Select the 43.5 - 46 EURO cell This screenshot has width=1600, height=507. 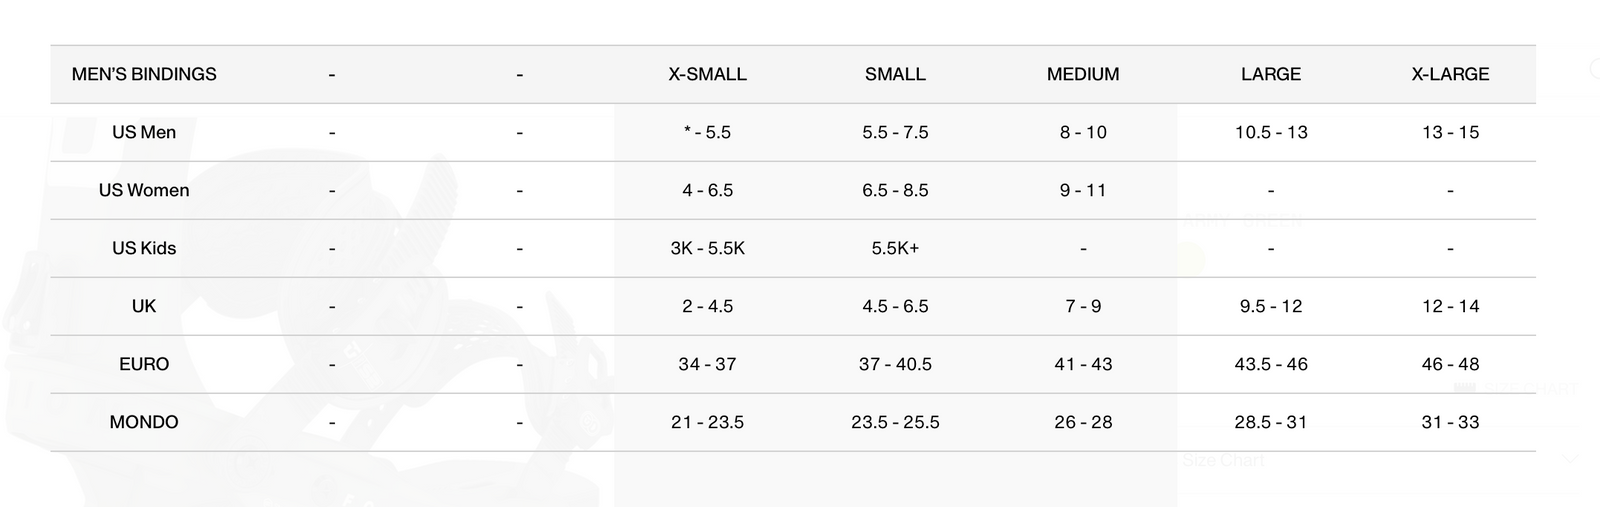1271,364
